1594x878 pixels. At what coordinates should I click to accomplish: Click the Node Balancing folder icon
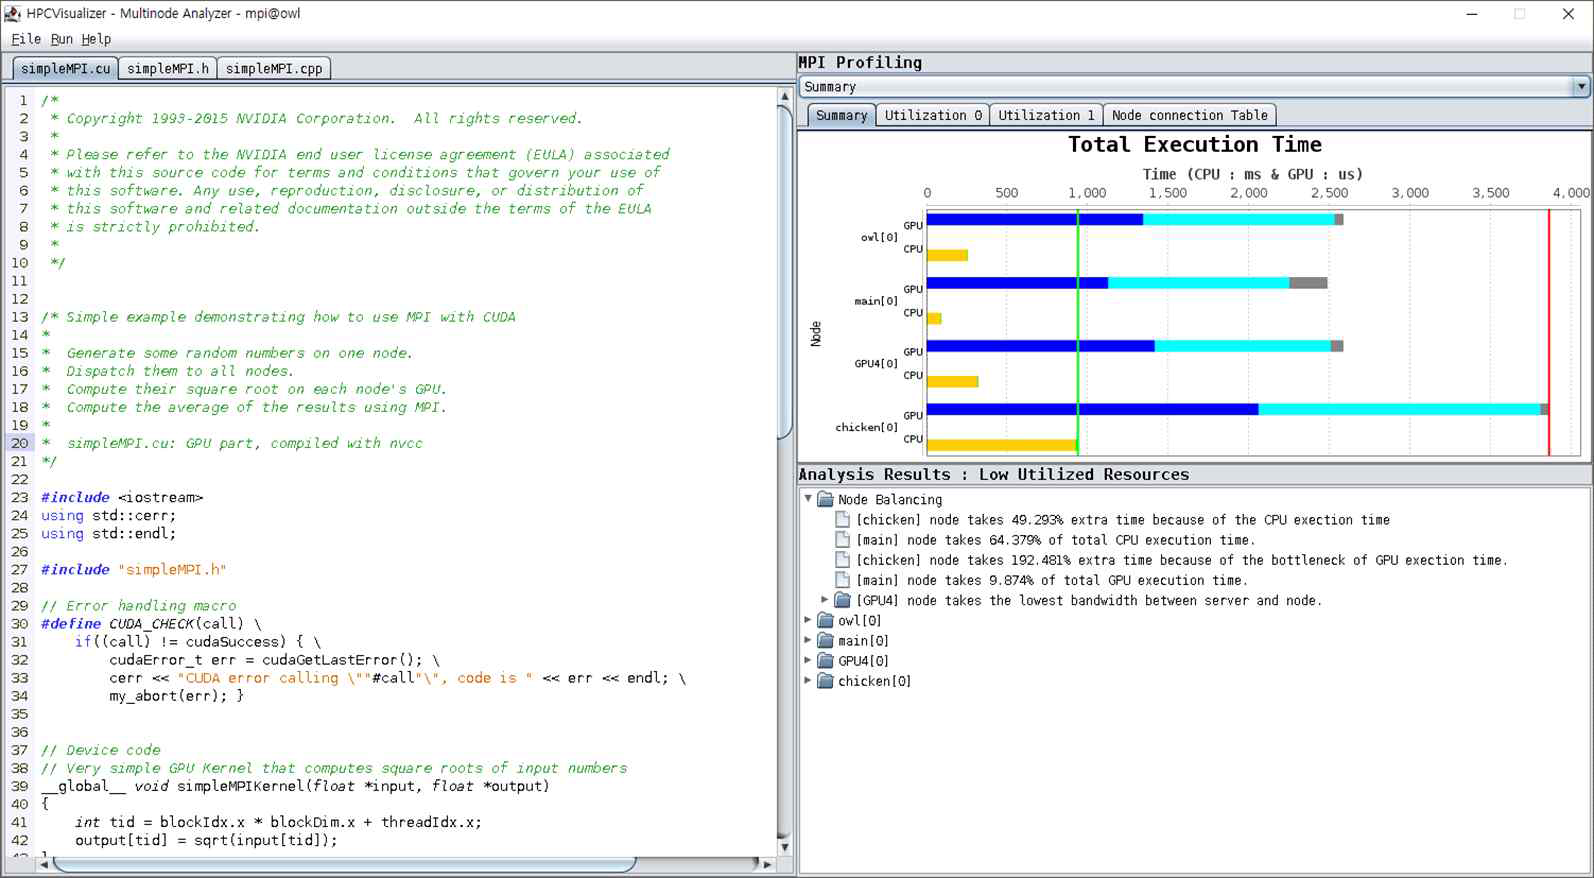tap(825, 499)
